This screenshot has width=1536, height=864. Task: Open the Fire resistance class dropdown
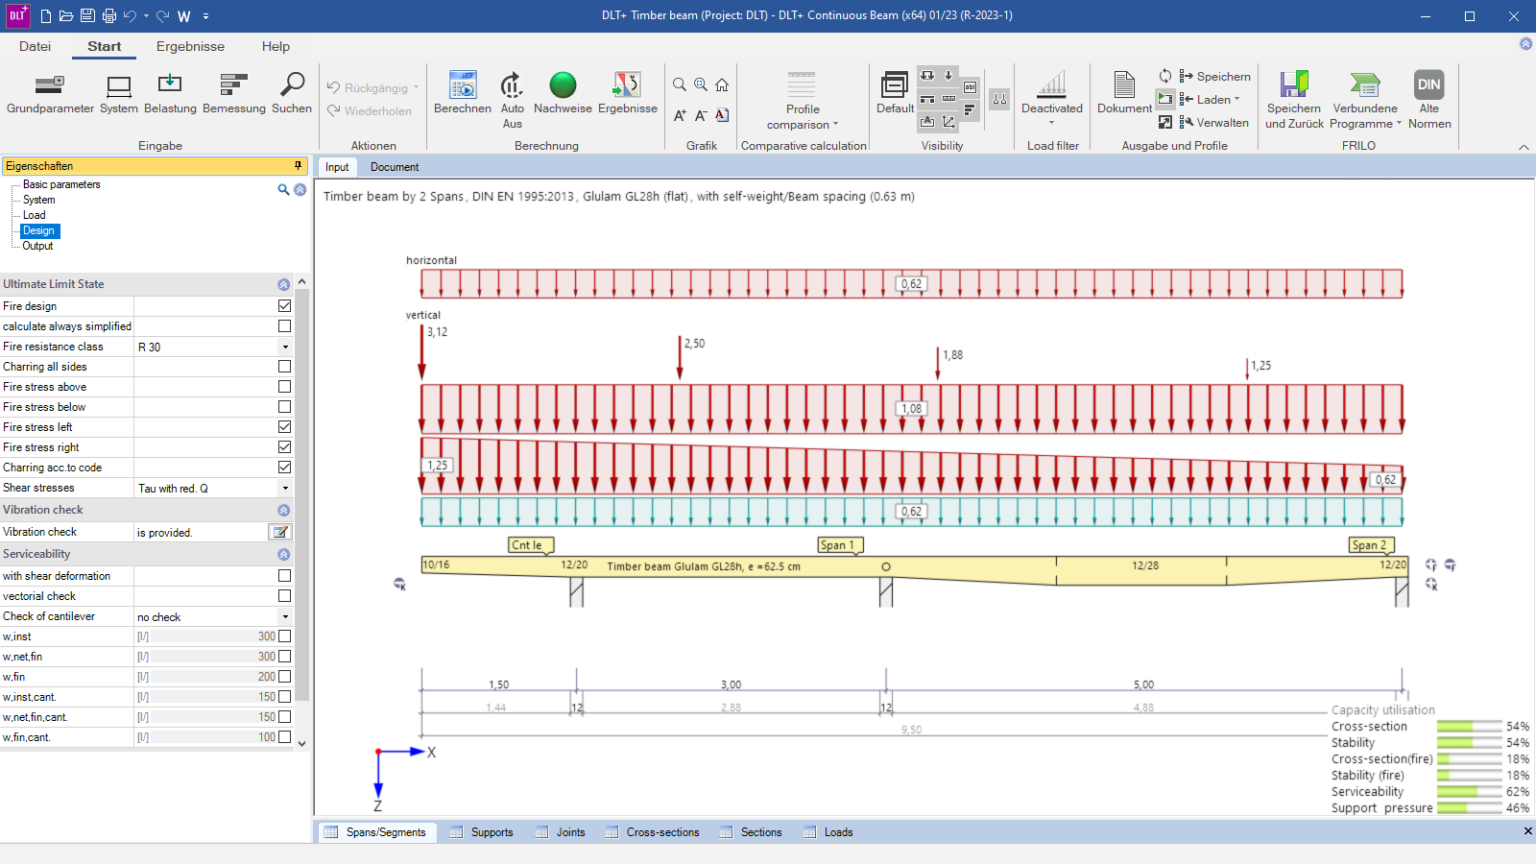point(285,347)
